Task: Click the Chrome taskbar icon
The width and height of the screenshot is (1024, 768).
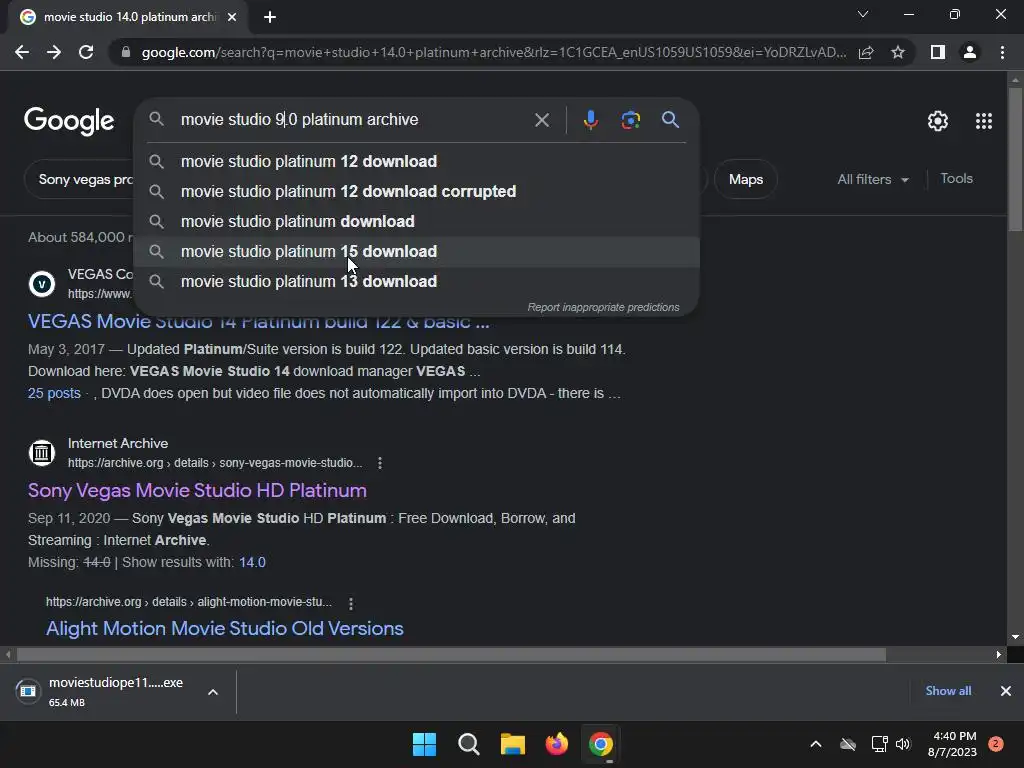Action: click(x=600, y=744)
